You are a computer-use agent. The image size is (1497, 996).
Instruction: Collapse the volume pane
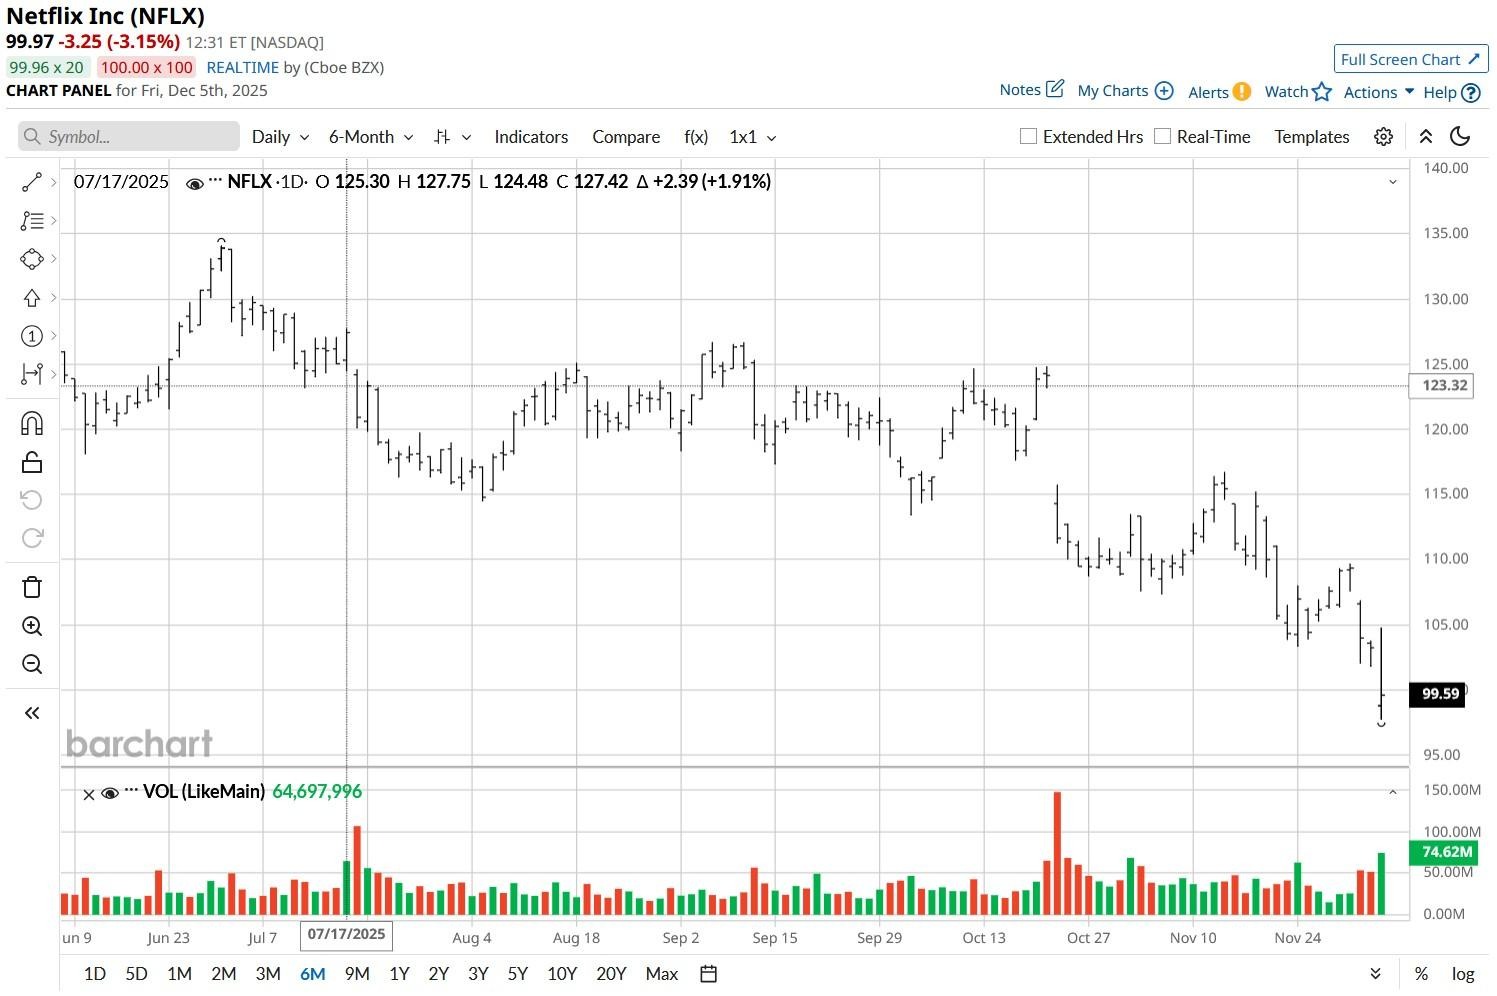(1392, 792)
